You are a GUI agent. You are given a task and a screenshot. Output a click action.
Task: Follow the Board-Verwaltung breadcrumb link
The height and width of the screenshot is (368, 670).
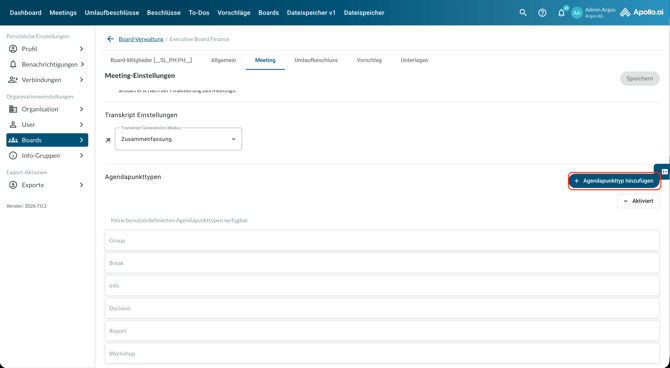[x=141, y=39]
